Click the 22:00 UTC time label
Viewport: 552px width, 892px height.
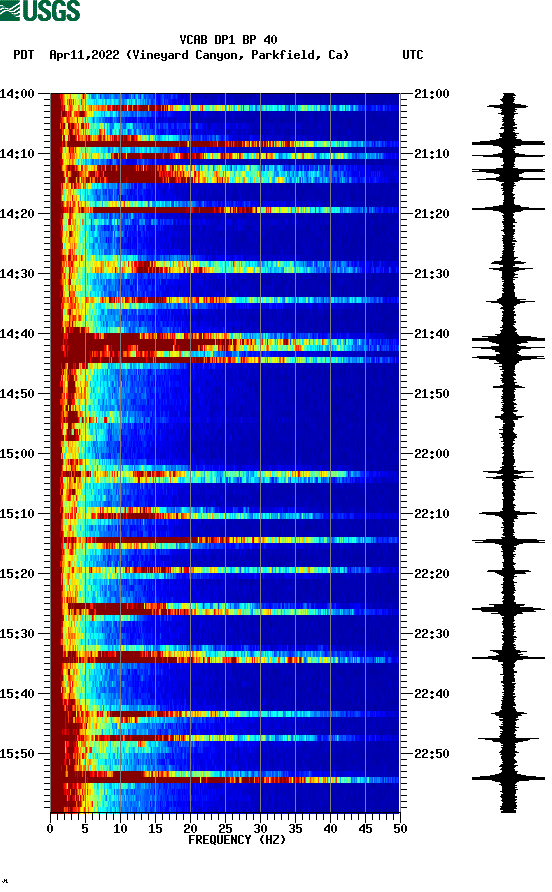point(432,454)
